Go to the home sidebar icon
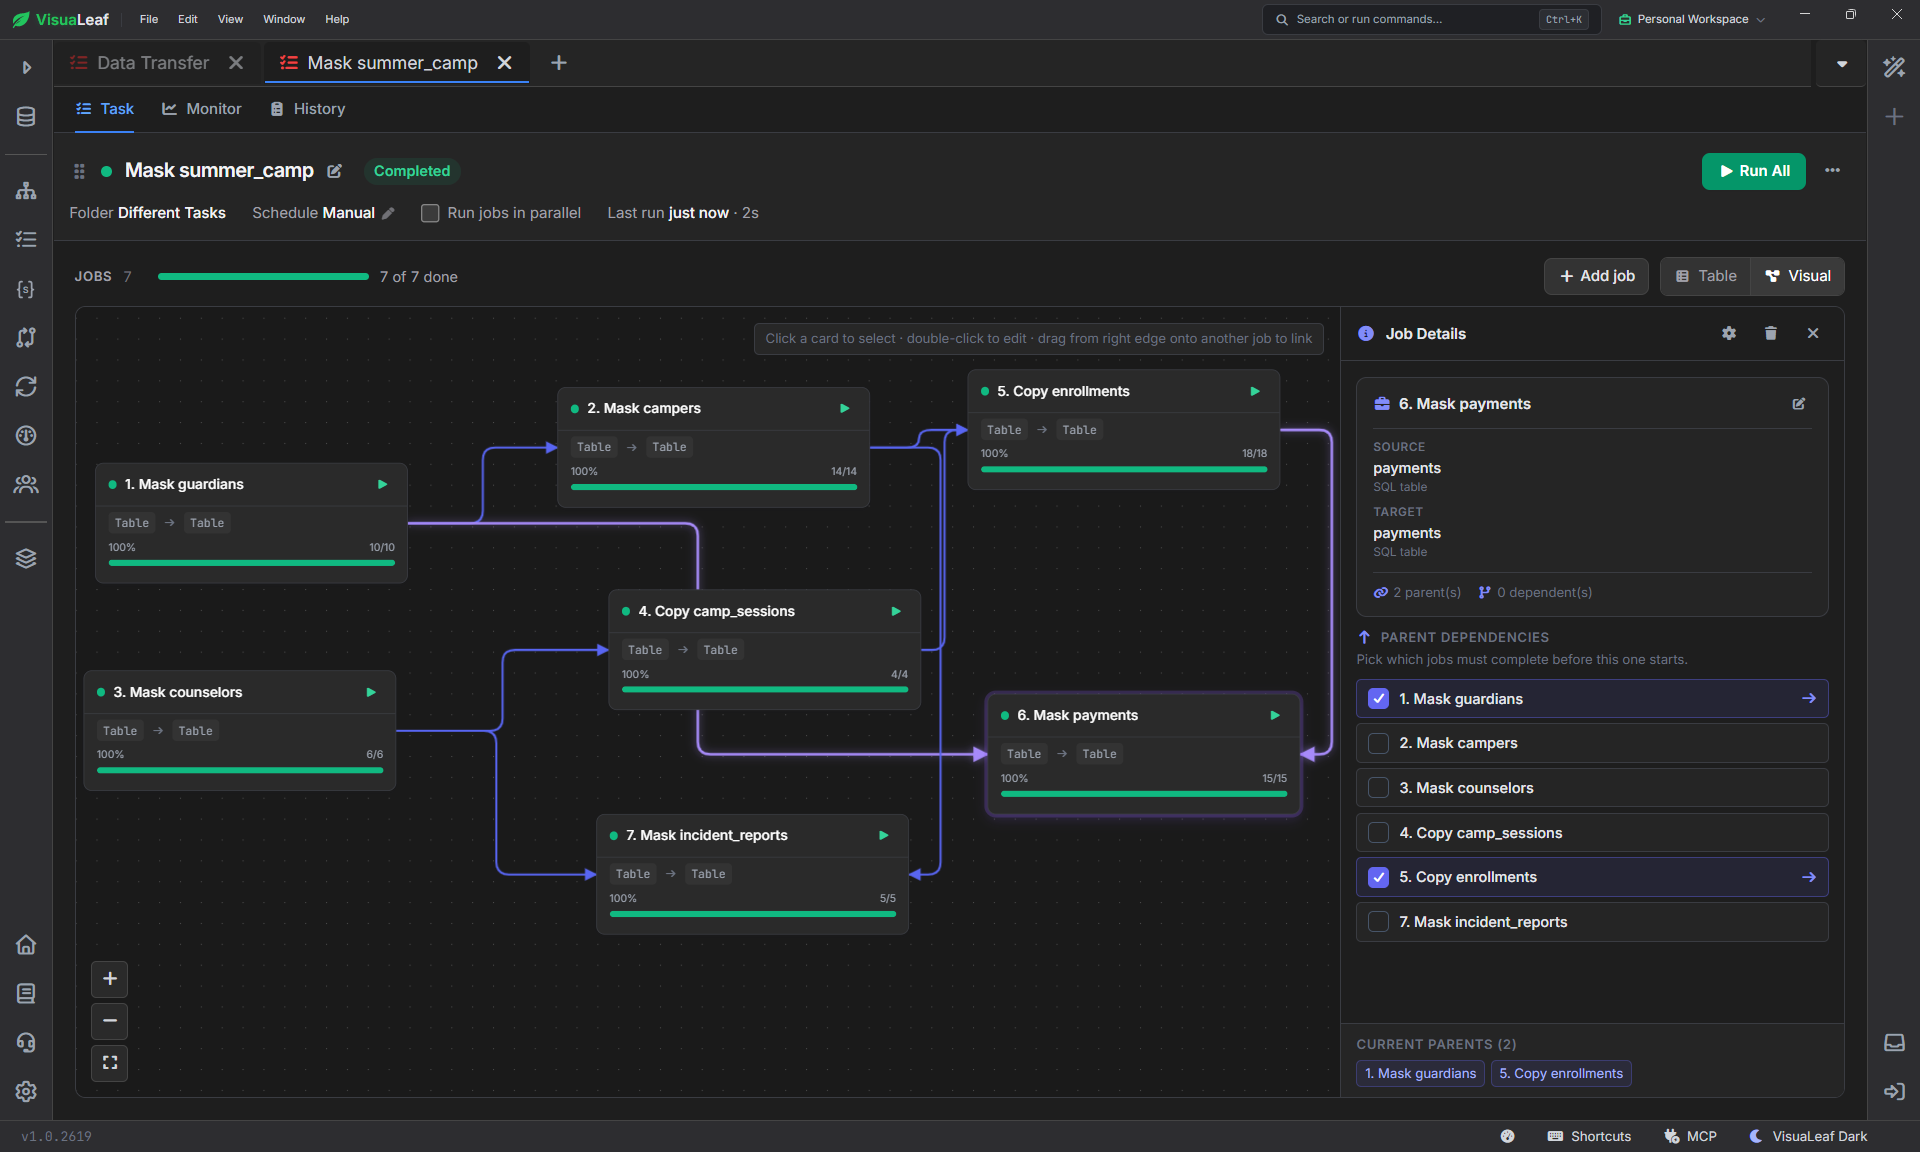This screenshot has height=1152, width=1920. [x=26, y=944]
